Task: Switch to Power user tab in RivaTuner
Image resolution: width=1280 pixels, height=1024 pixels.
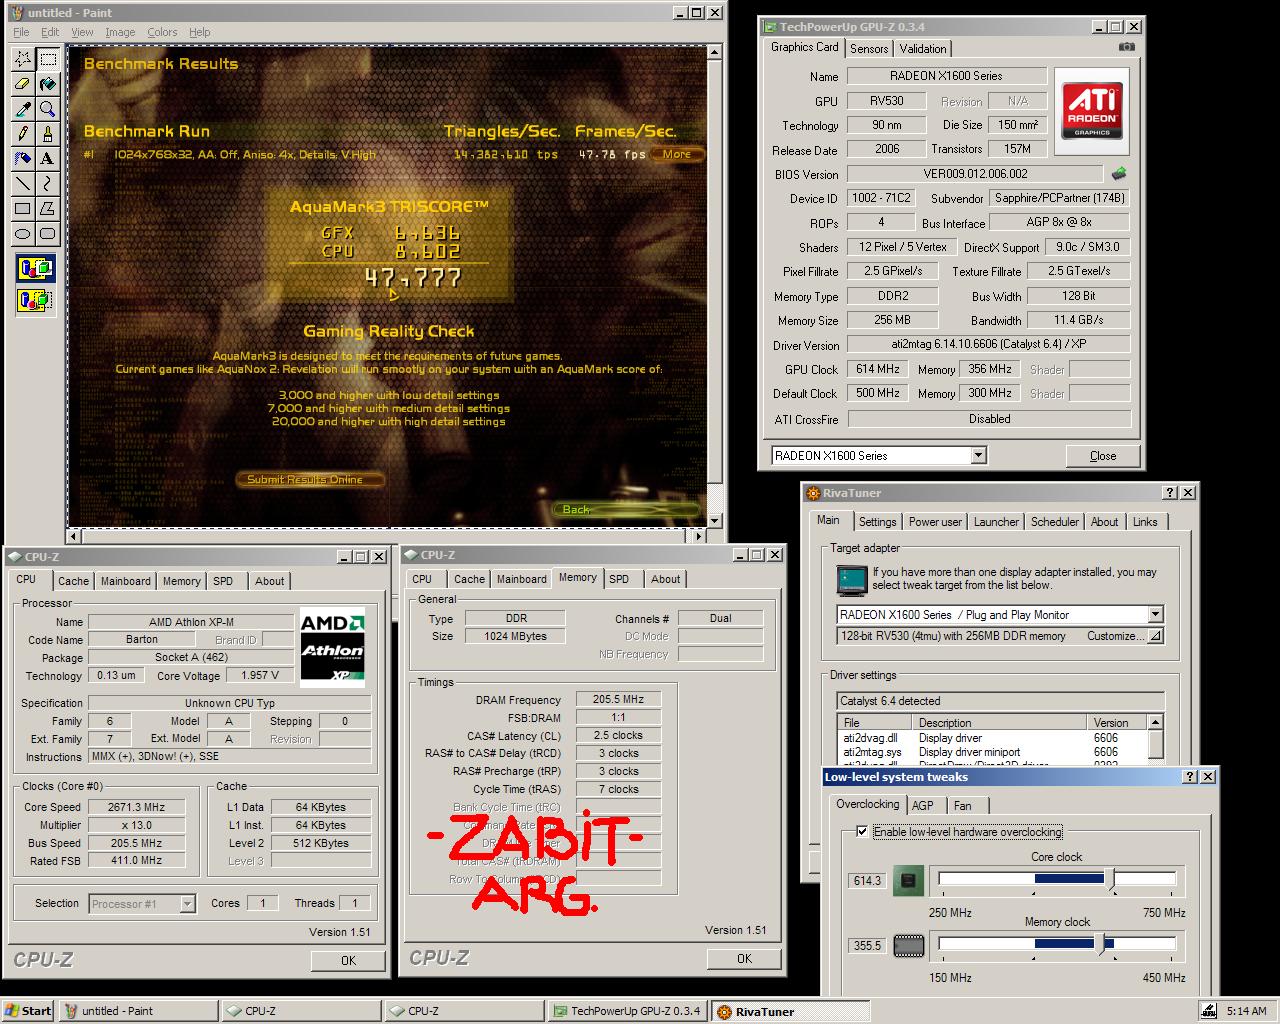Action: [x=935, y=522]
